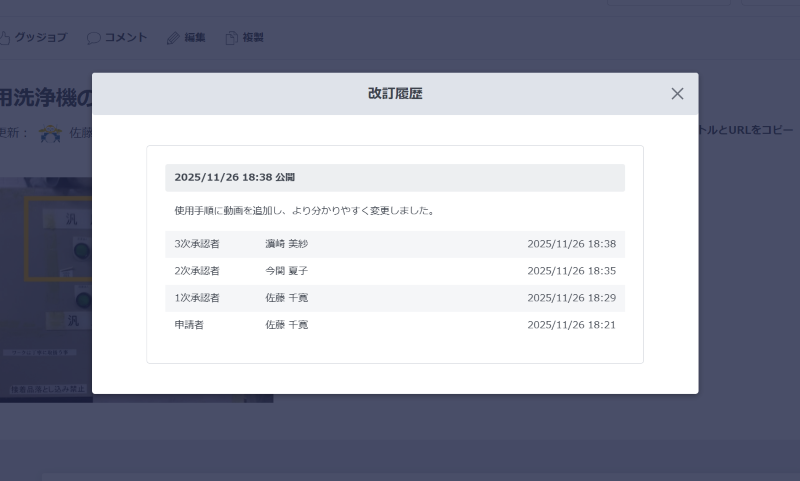This screenshot has height=481, width=800.
Task: Select the 2025/11/26 18:38 公開 revision header
Action: [x=234, y=177]
